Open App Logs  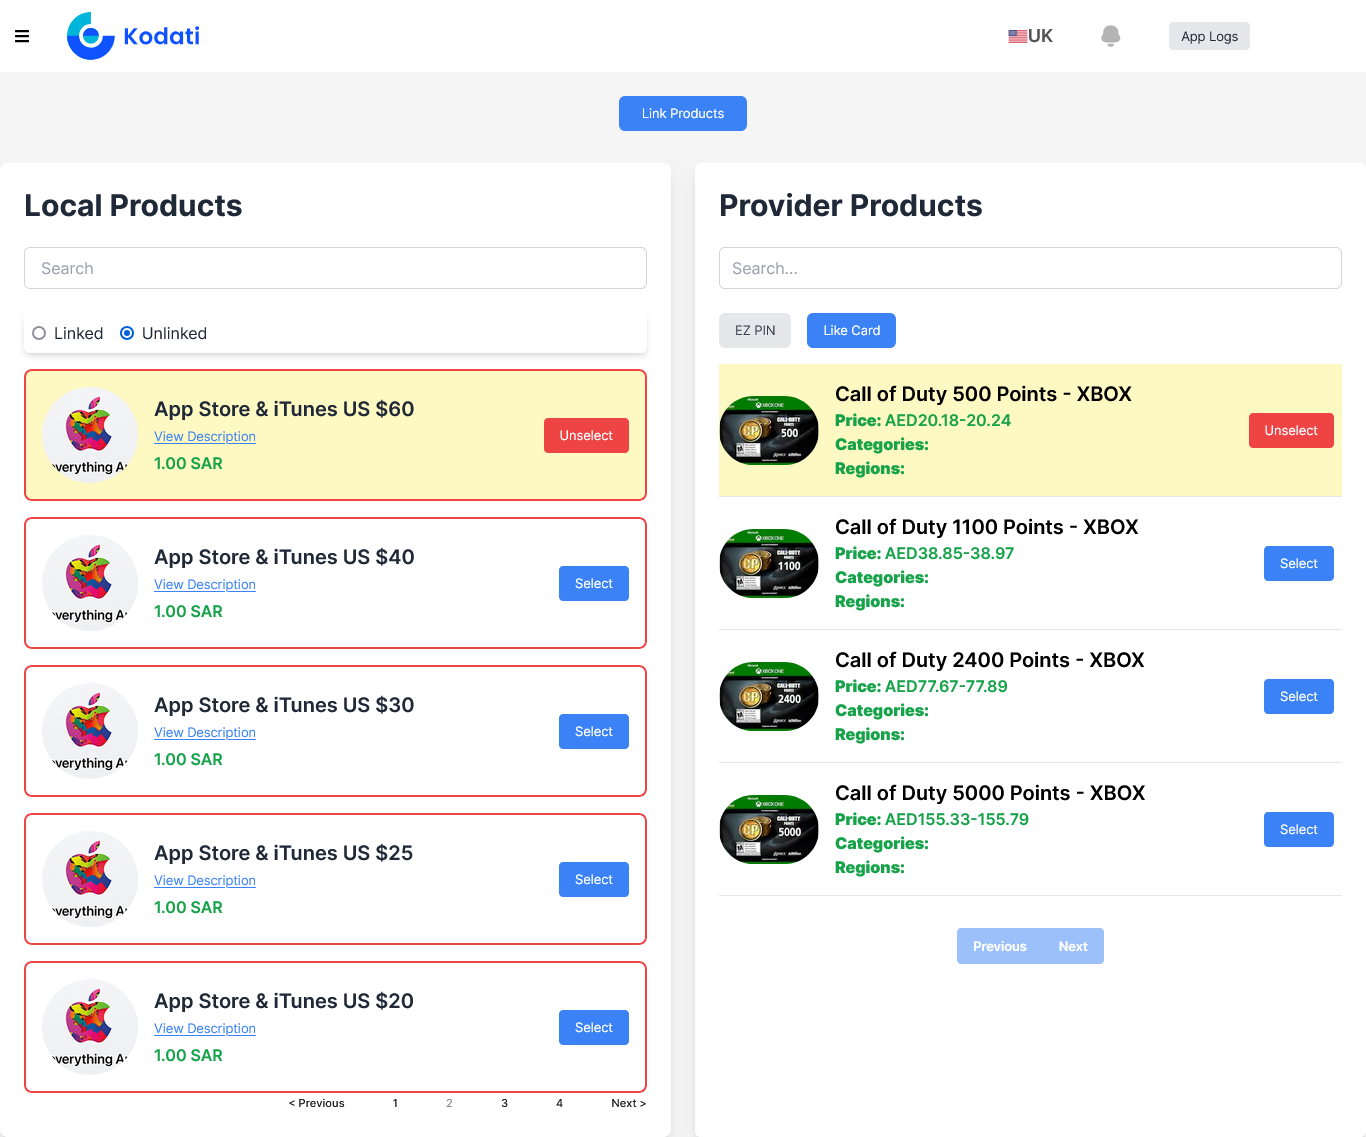click(1209, 36)
